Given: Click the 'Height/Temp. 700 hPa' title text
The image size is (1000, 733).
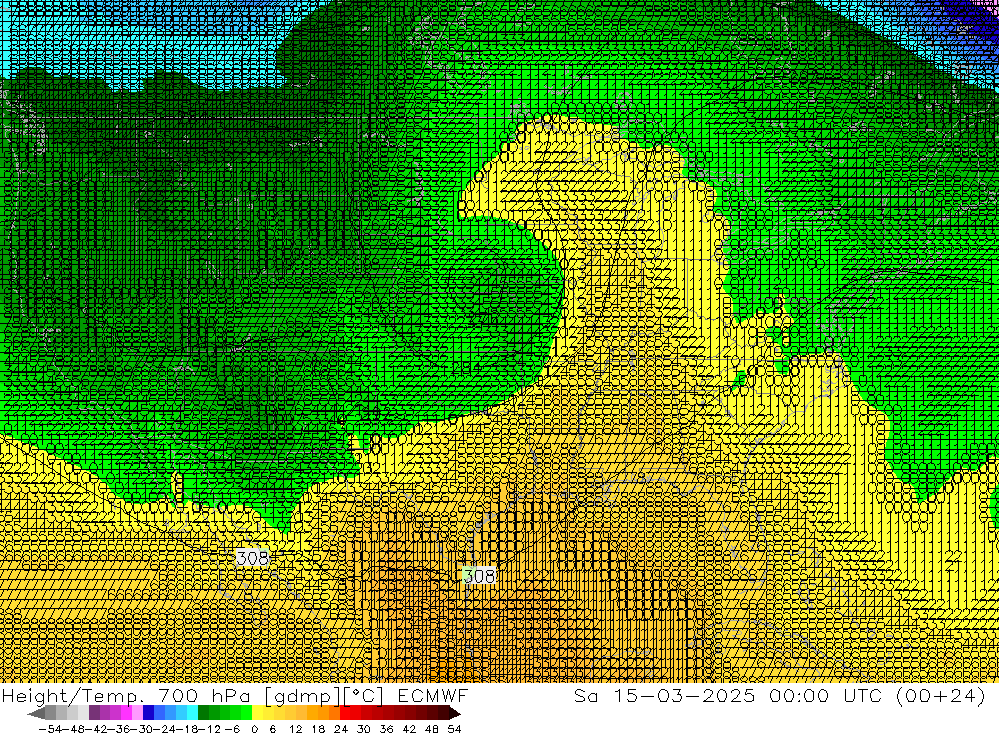Looking at the screenshot, I should 126,695.
